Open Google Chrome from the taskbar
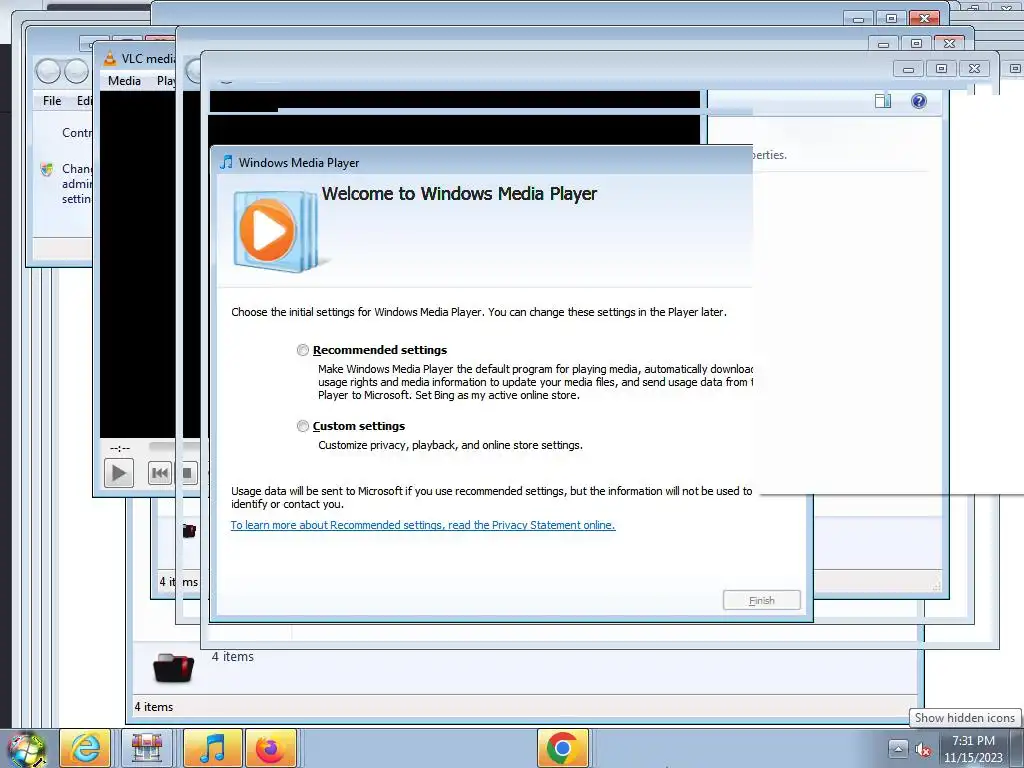Viewport: 1024px width, 768px height. [562, 748]
